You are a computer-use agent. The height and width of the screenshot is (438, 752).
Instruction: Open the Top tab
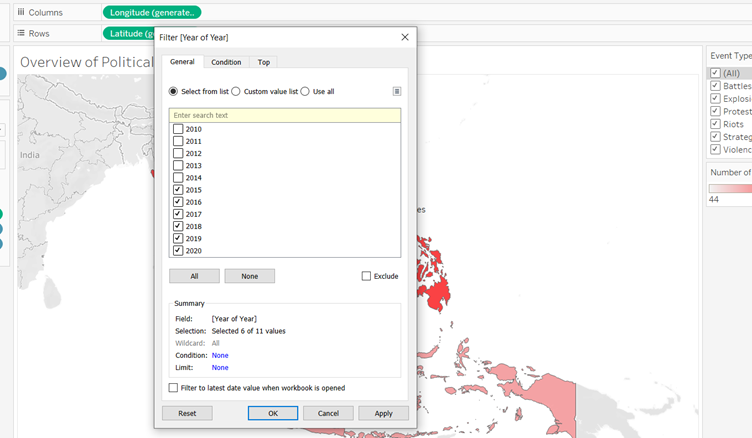coord(263,62)
